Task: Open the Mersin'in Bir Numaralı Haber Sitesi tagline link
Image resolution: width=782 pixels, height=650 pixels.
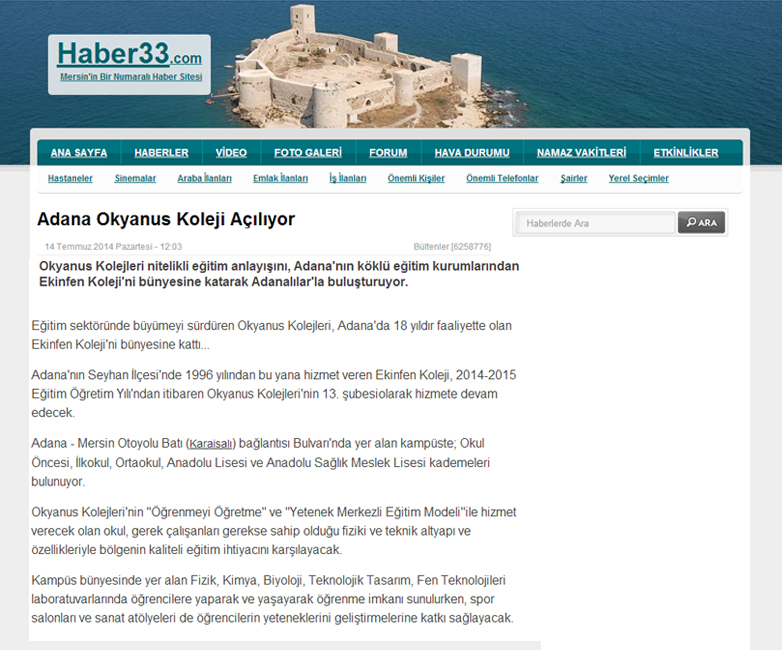Action: click(x=131, y=77)
